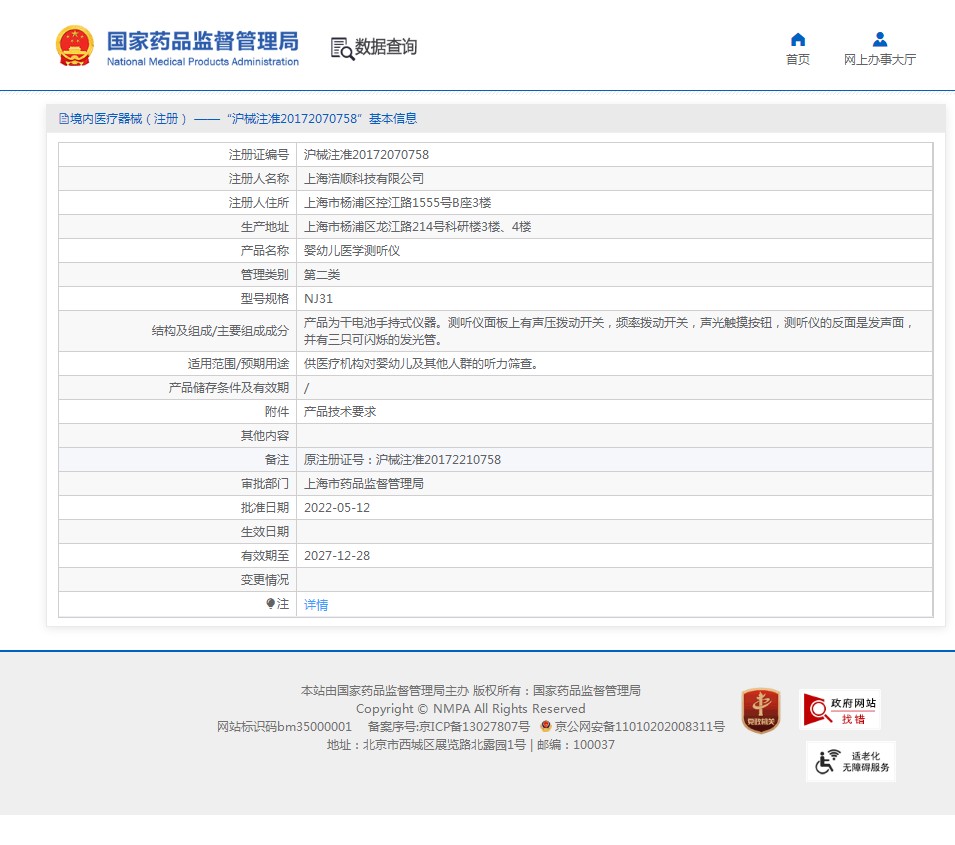Open 适老化无障碍服务 accessibility icon
This screenshot has width=955, height=845.
pyautogui.click(x=851, y=762)
